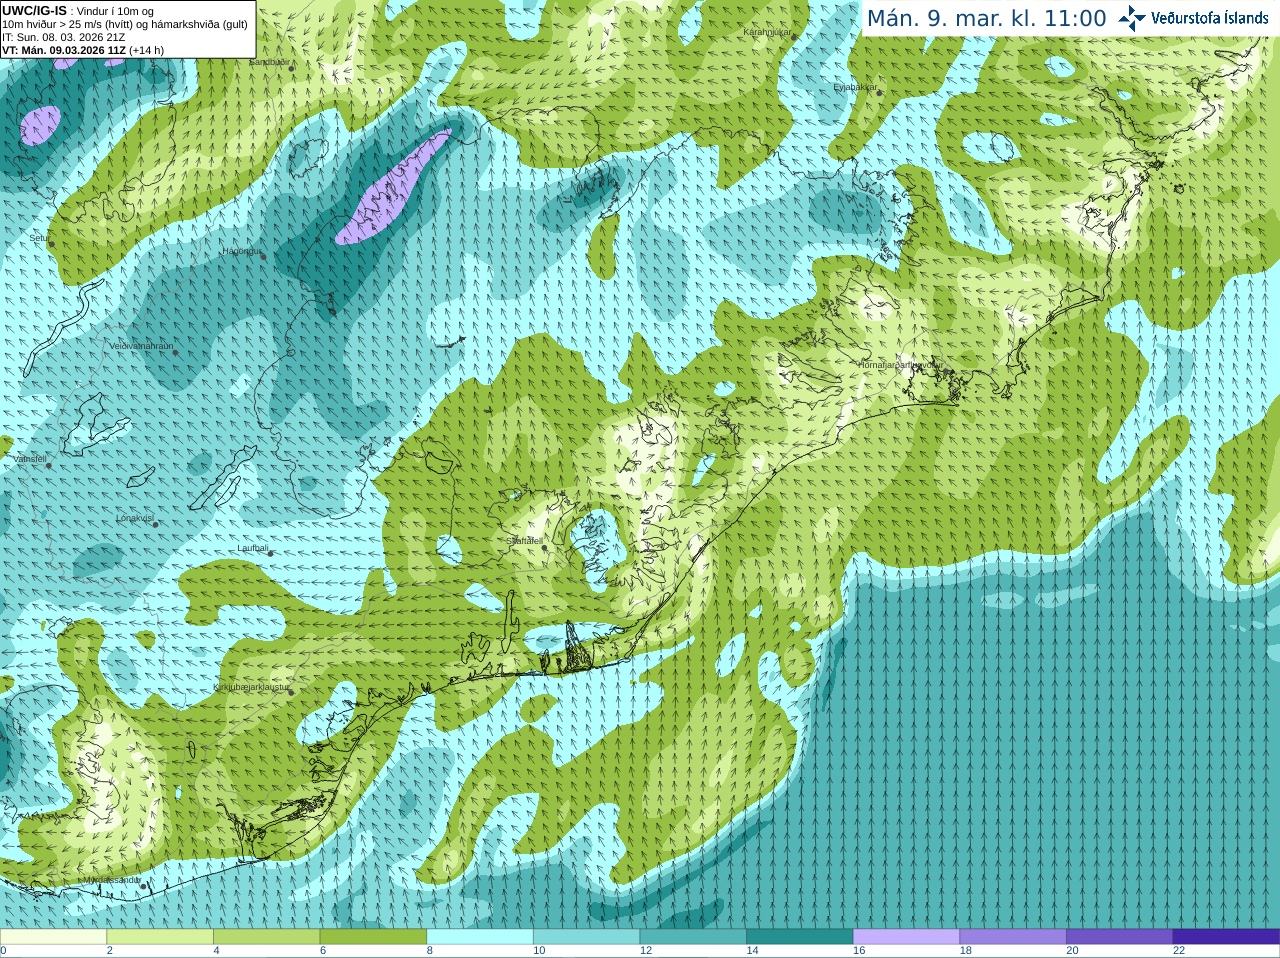
Task: Click the Laufbali station label
Action: [x=253, y=548]
